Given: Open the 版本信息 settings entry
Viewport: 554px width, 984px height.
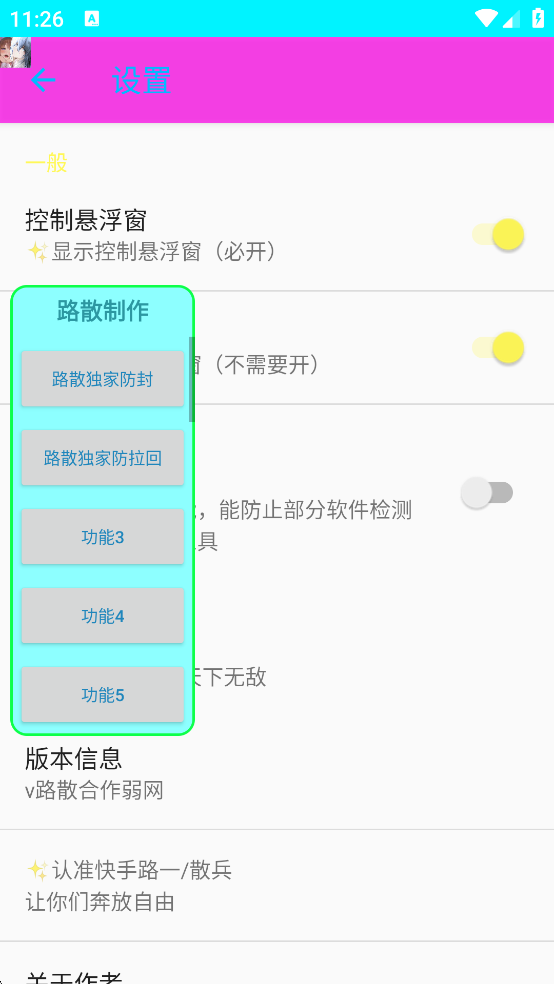Looking at the screenshot, I should 277,774.
